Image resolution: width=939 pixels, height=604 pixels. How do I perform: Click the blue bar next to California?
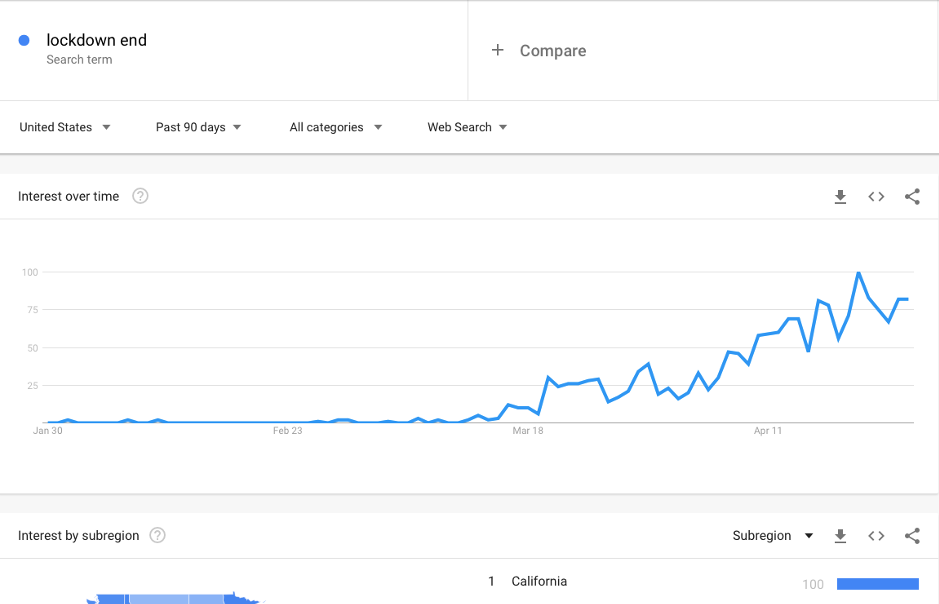pyautogui.click(x=877, y=584)
